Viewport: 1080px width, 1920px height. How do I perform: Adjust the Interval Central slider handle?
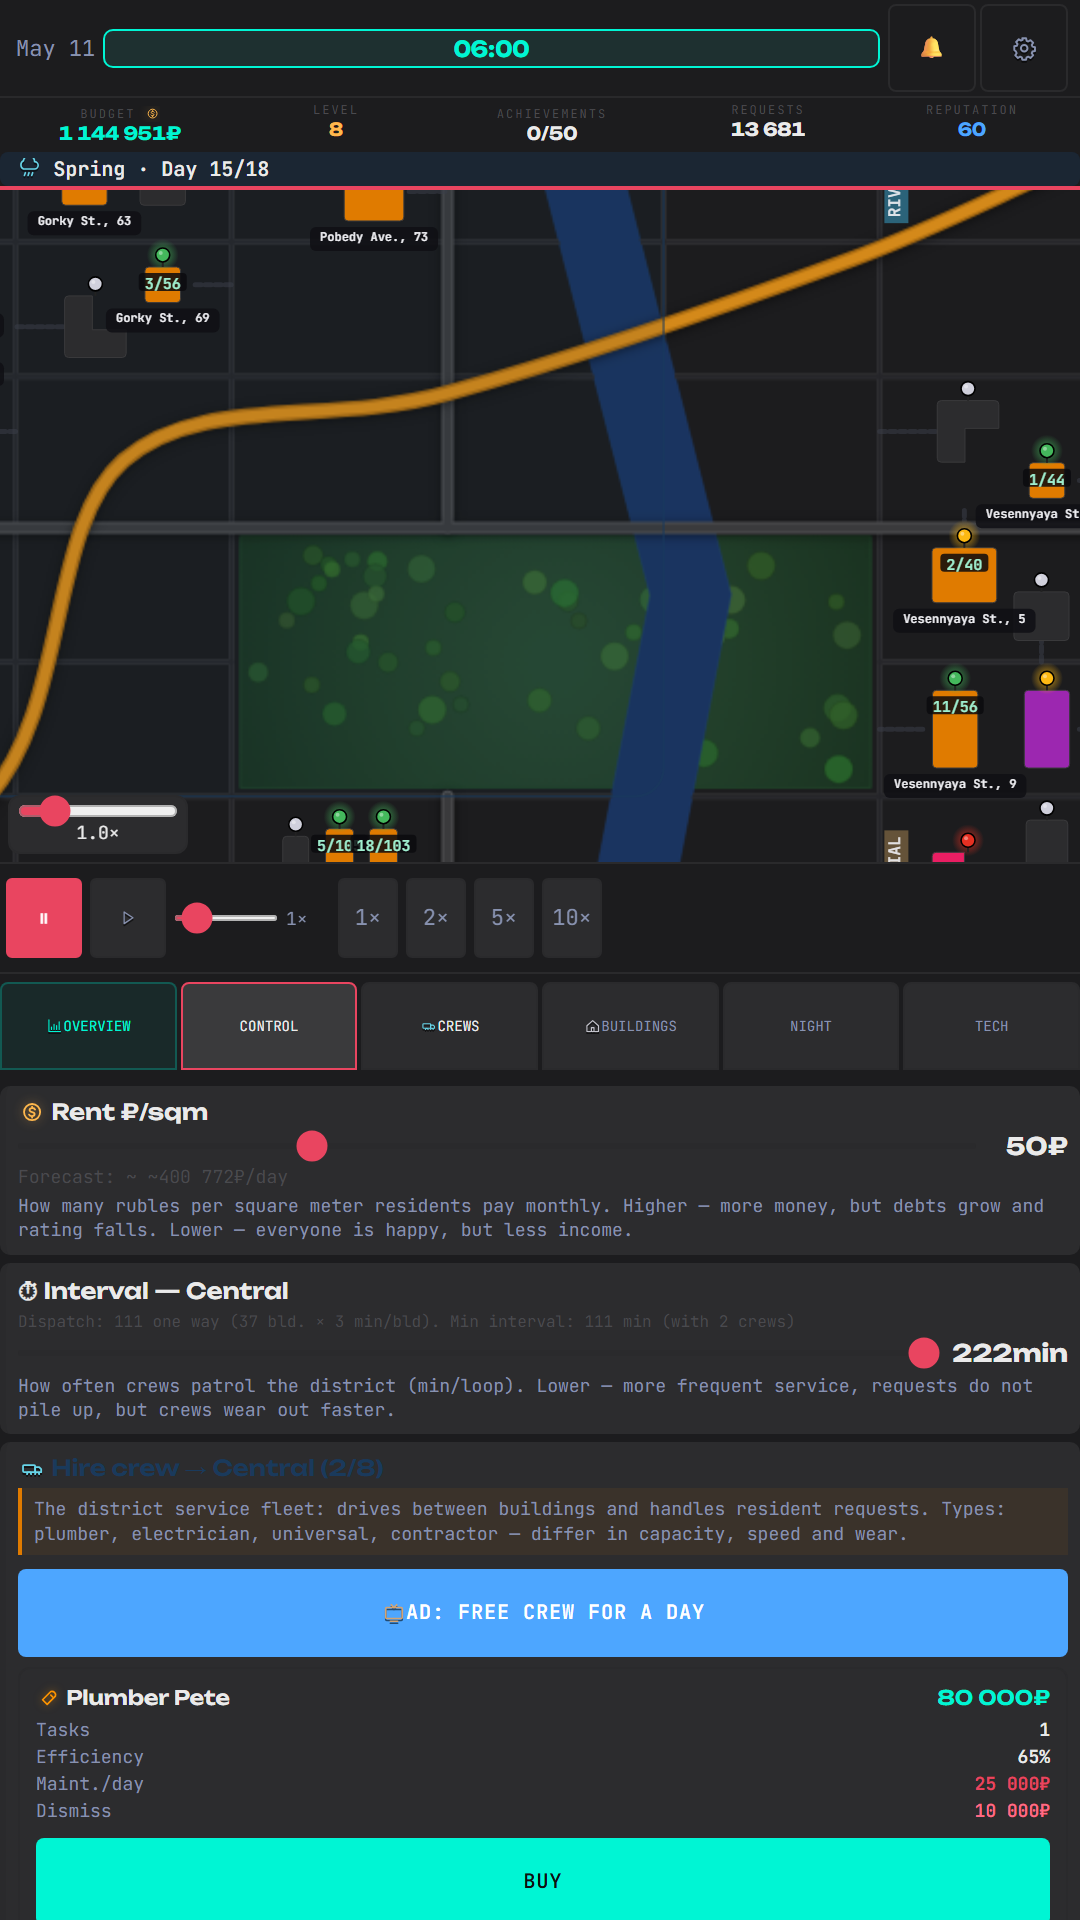pos(924,1353)
